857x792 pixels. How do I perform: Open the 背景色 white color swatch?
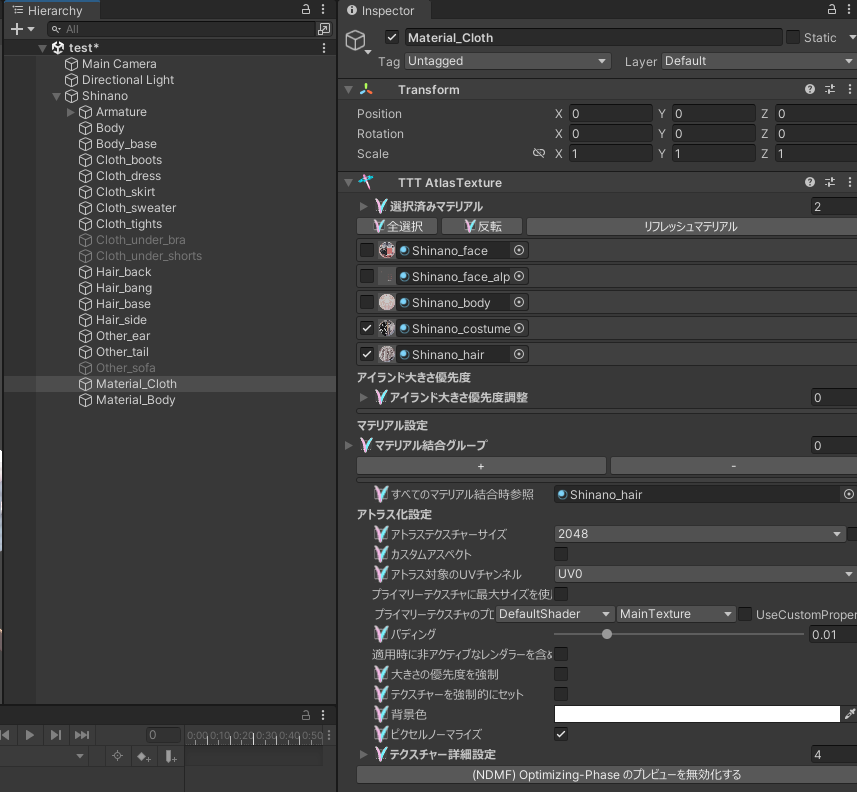(x=697, y=714)
